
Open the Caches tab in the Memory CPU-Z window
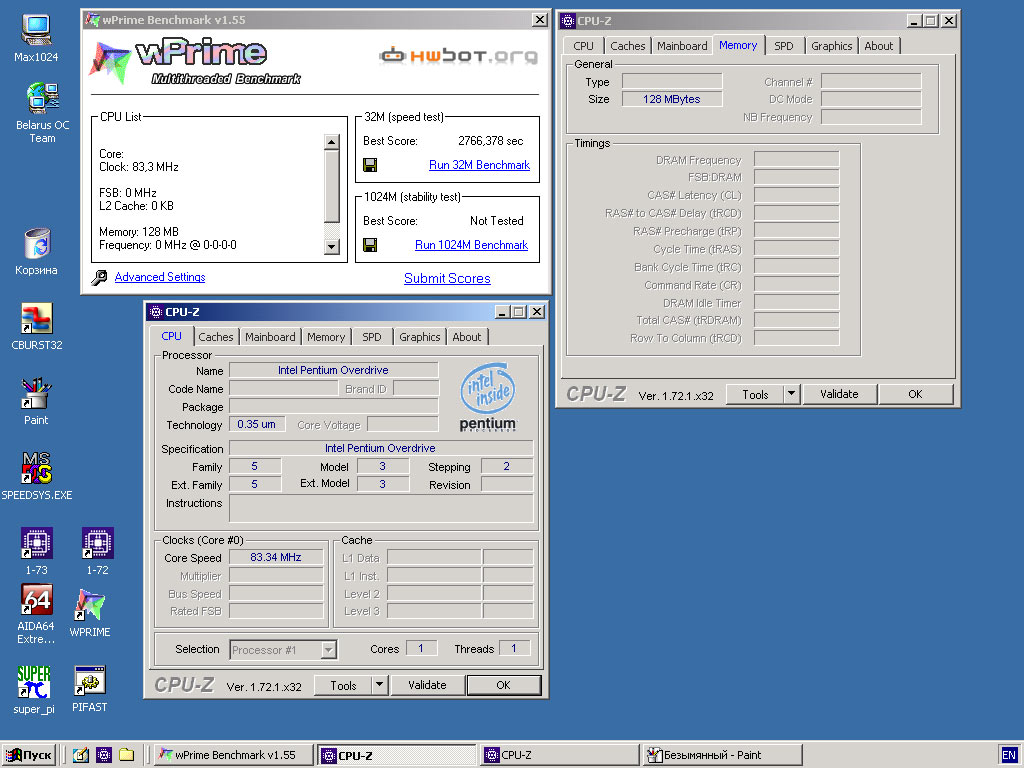click(x=628, y=46)
